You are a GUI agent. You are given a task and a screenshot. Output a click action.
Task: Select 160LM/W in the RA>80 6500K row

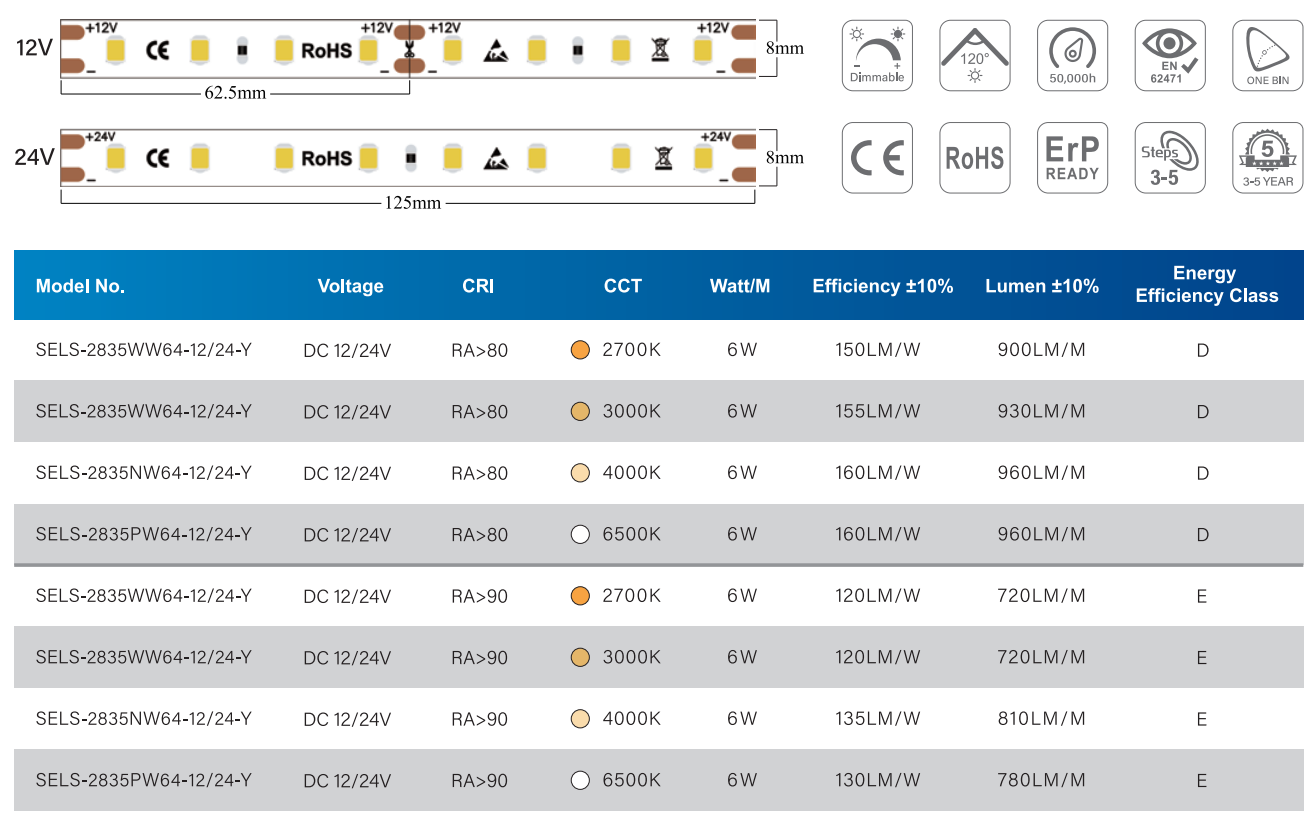click(878, 534)
